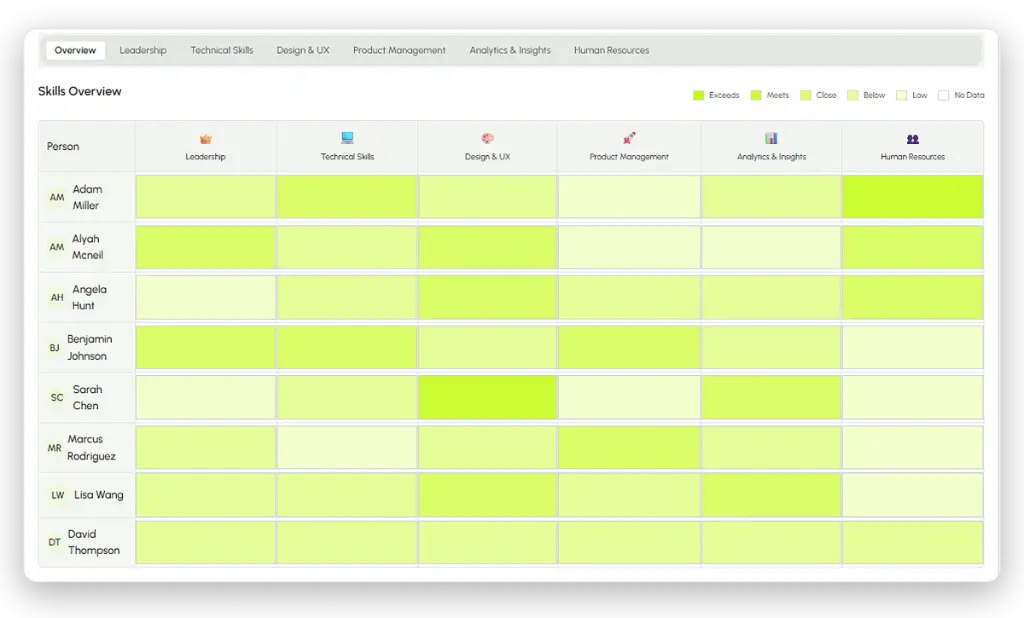The image size is (1024, 618).
Task: Click the Human Resources column header label
Action: [912, 157]
